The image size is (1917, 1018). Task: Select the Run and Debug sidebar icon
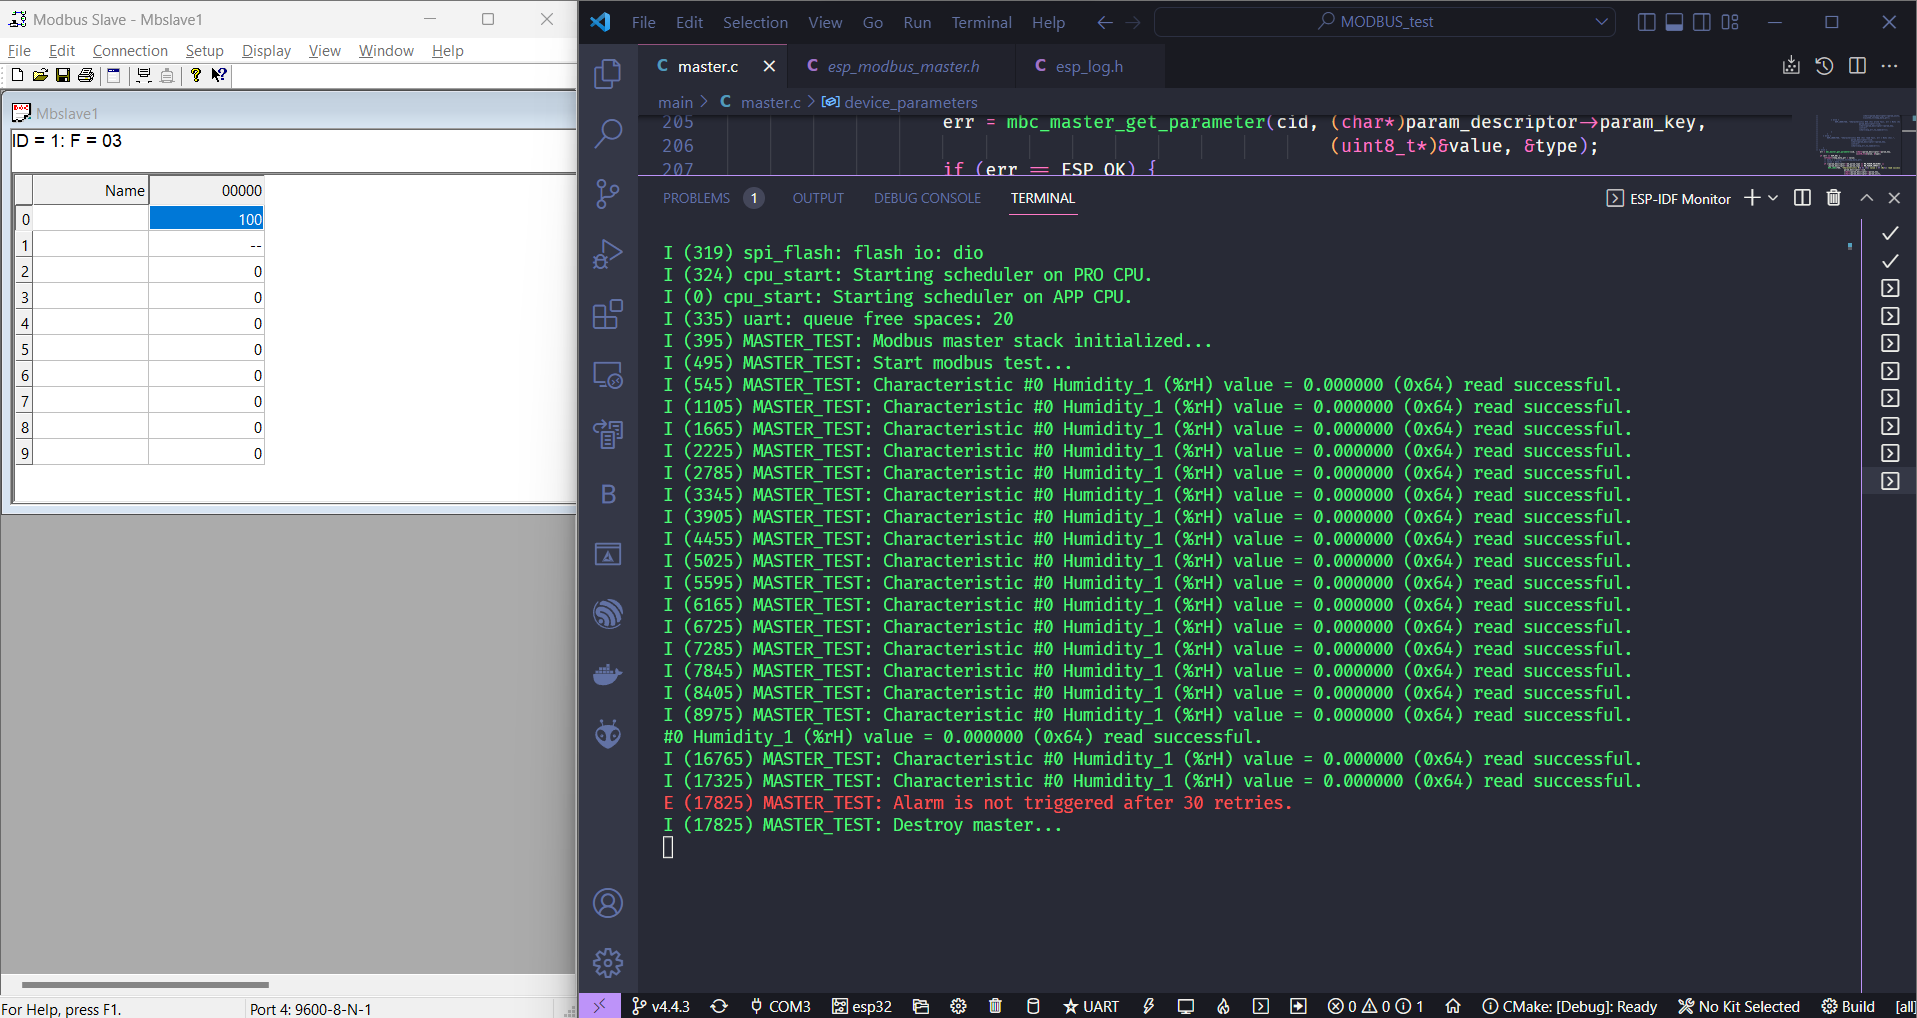pos(607,254)
